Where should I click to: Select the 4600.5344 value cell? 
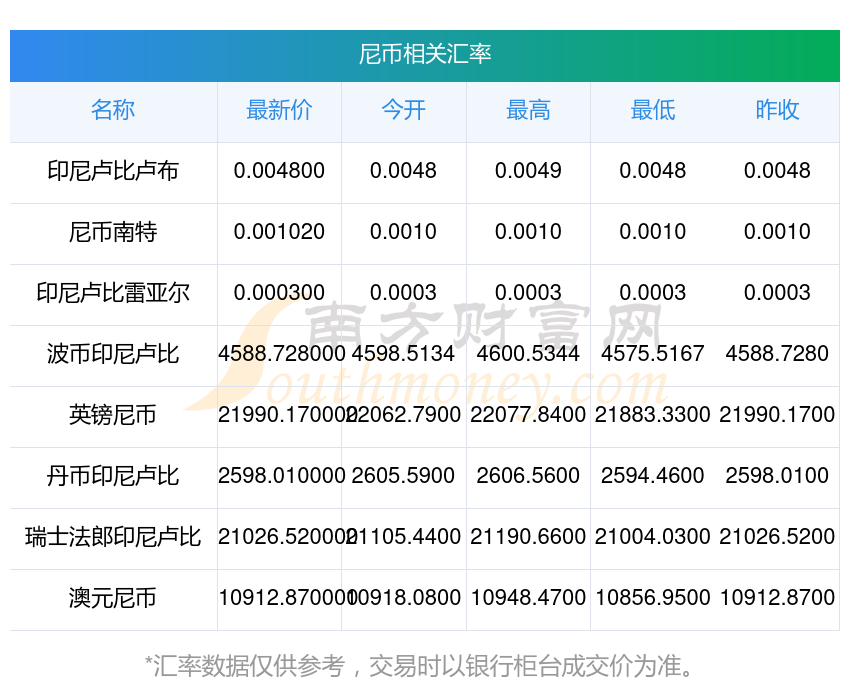click(528, 354)
